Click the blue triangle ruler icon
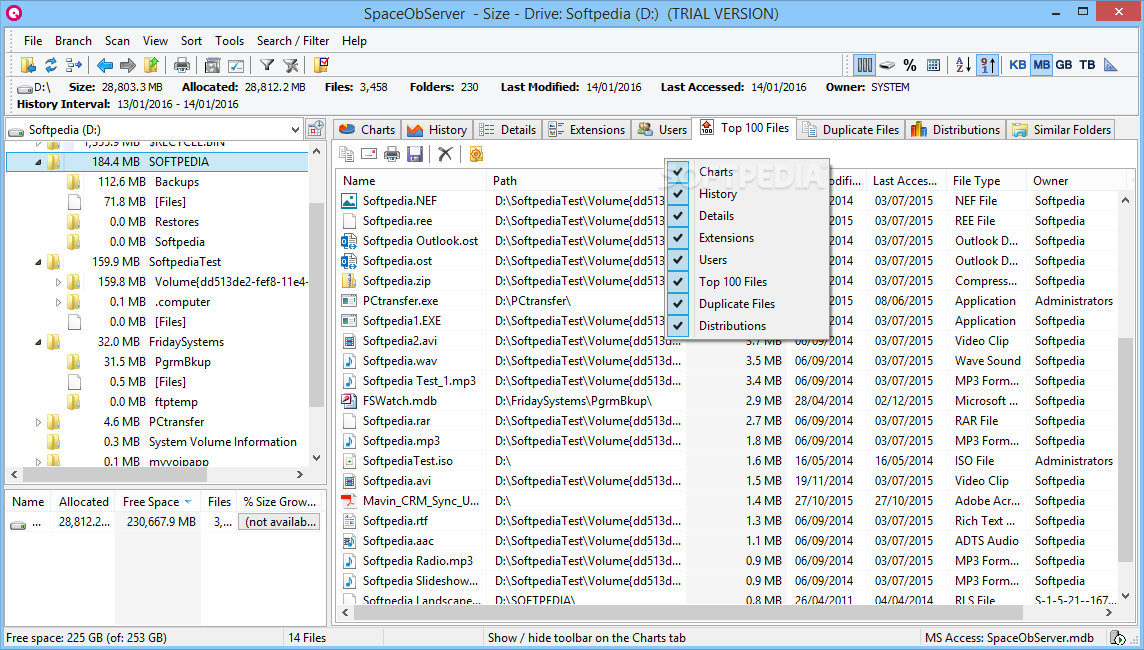Screen dimensions: 1144x650 click(x=1110, y=65)
